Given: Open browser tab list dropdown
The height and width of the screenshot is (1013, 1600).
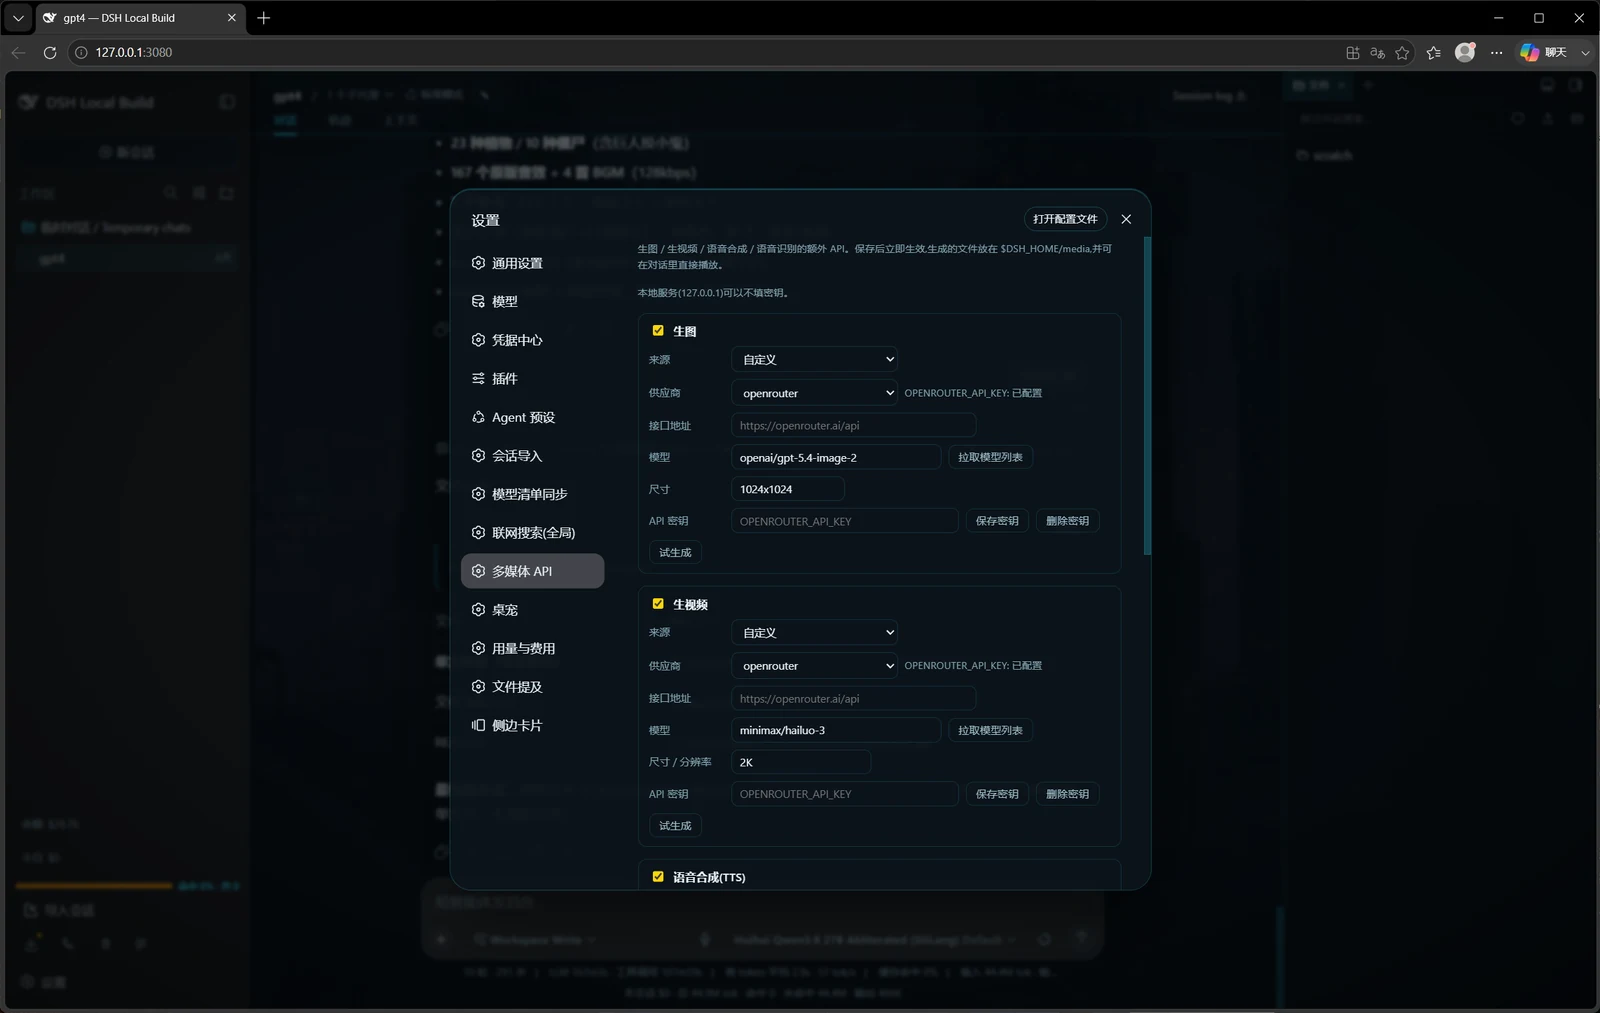Looking at the screenshot, I should (18, 18).
